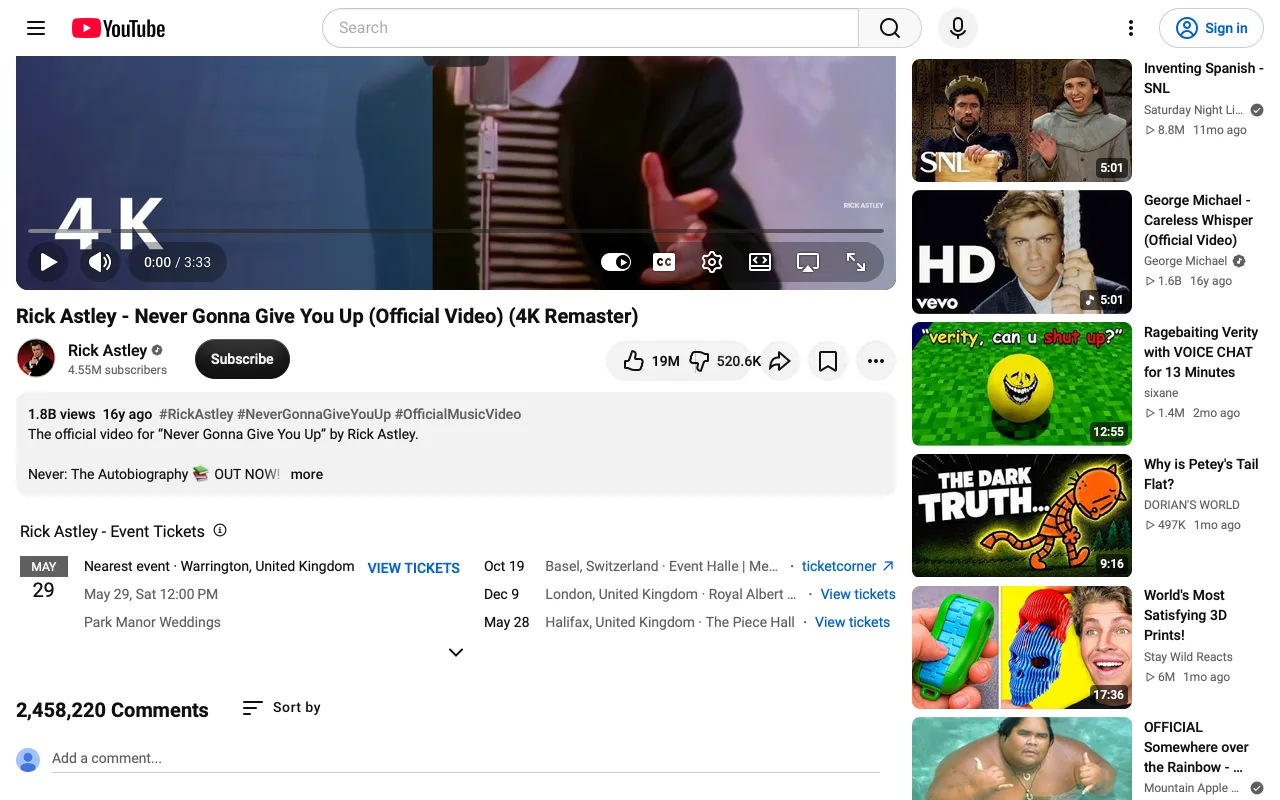Image resolution: width=1280 pixels, height=800 pixels.
Task: Click George Michael channel name
Action: click(x=1185, y=261)
